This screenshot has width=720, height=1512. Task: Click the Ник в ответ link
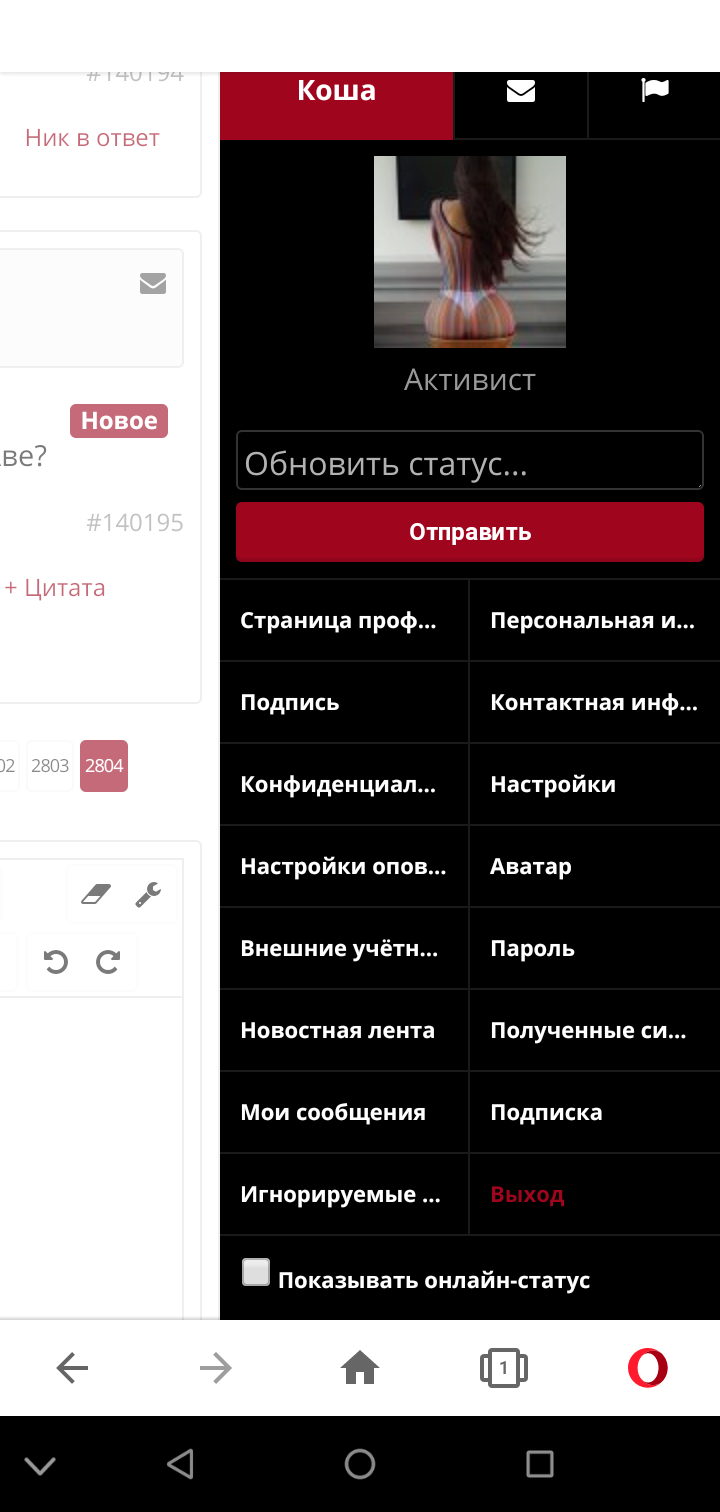(92, 138)
